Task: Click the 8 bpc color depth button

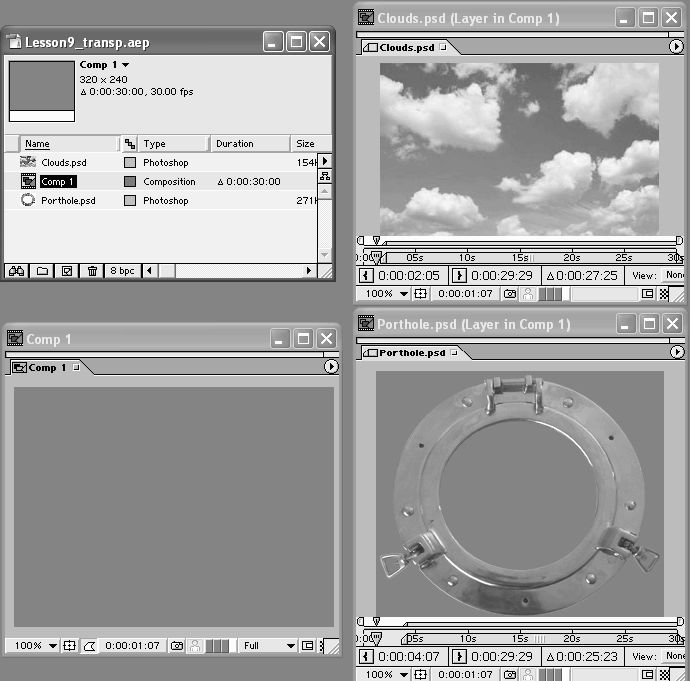Action: (122, 271)
